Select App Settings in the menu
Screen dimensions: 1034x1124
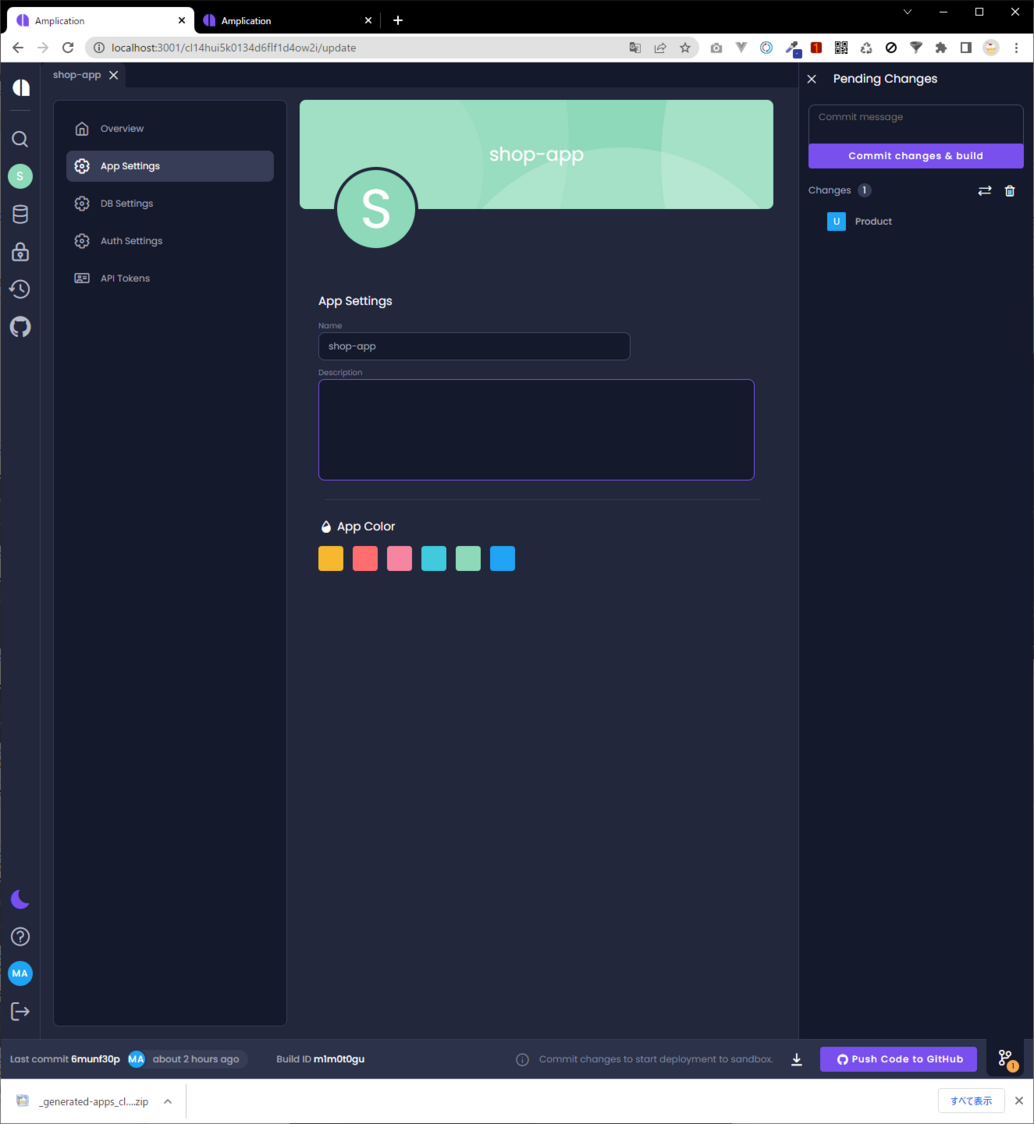170,166
